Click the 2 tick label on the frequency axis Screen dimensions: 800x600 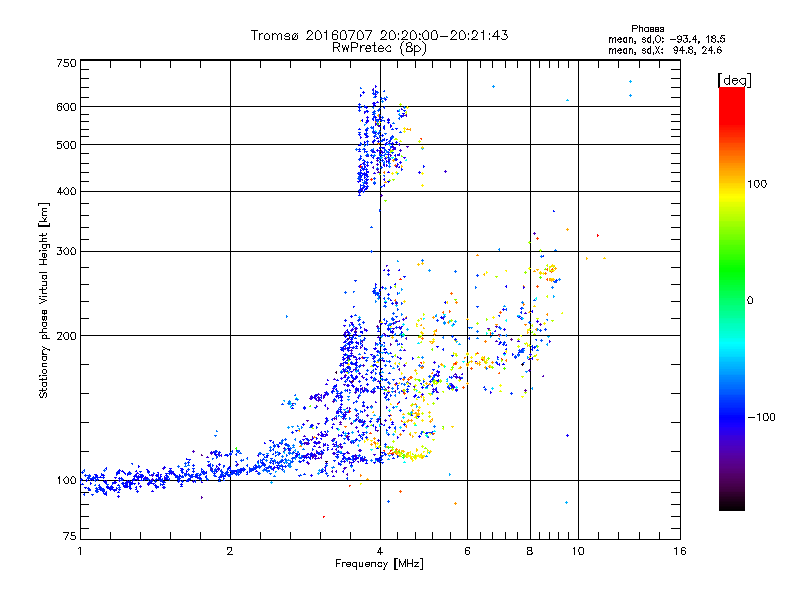[230, 551]
